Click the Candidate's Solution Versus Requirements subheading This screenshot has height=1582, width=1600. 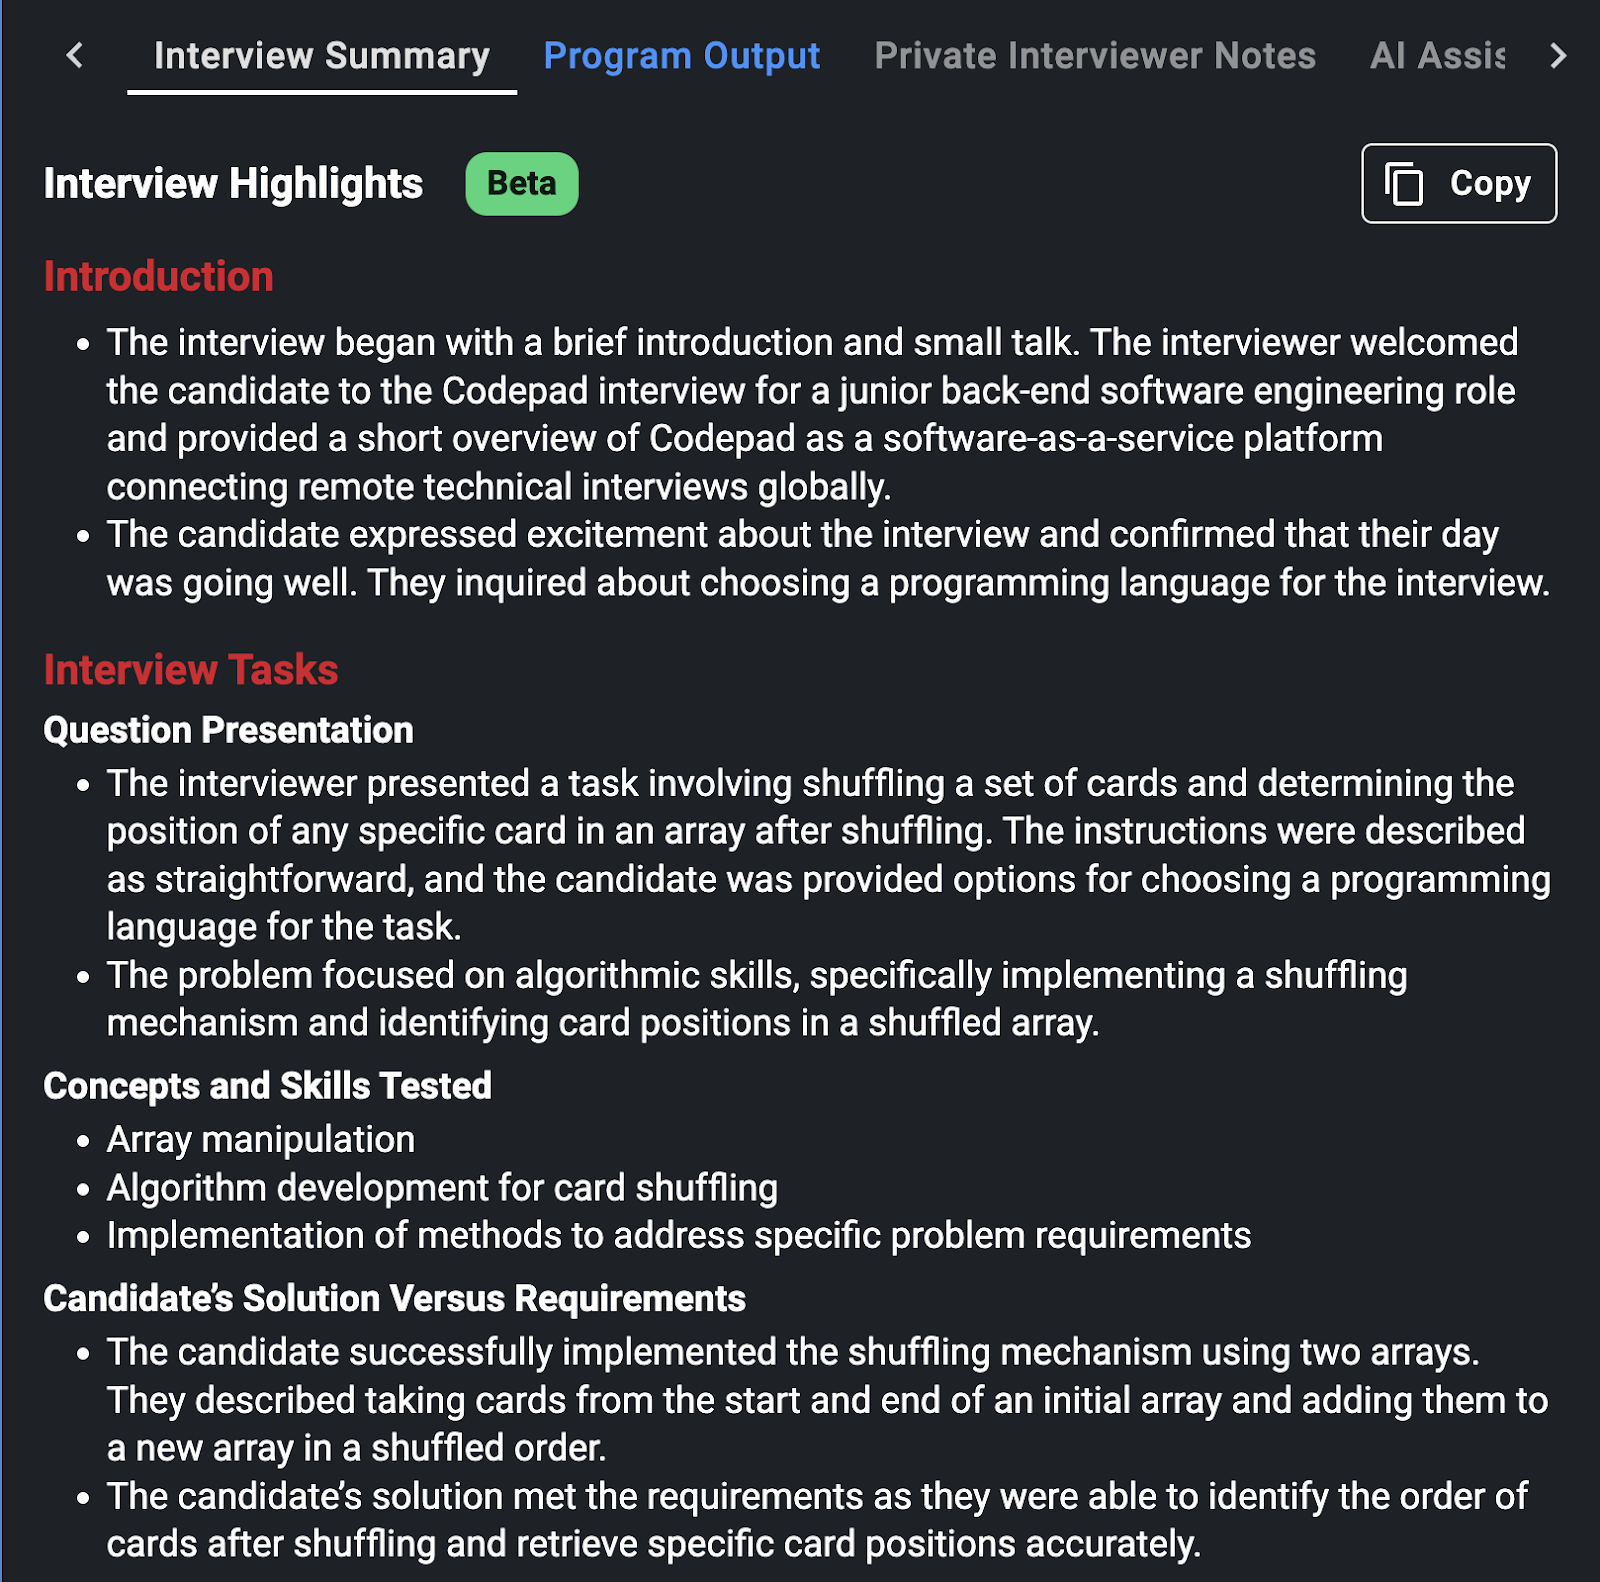click(394, 1299)
